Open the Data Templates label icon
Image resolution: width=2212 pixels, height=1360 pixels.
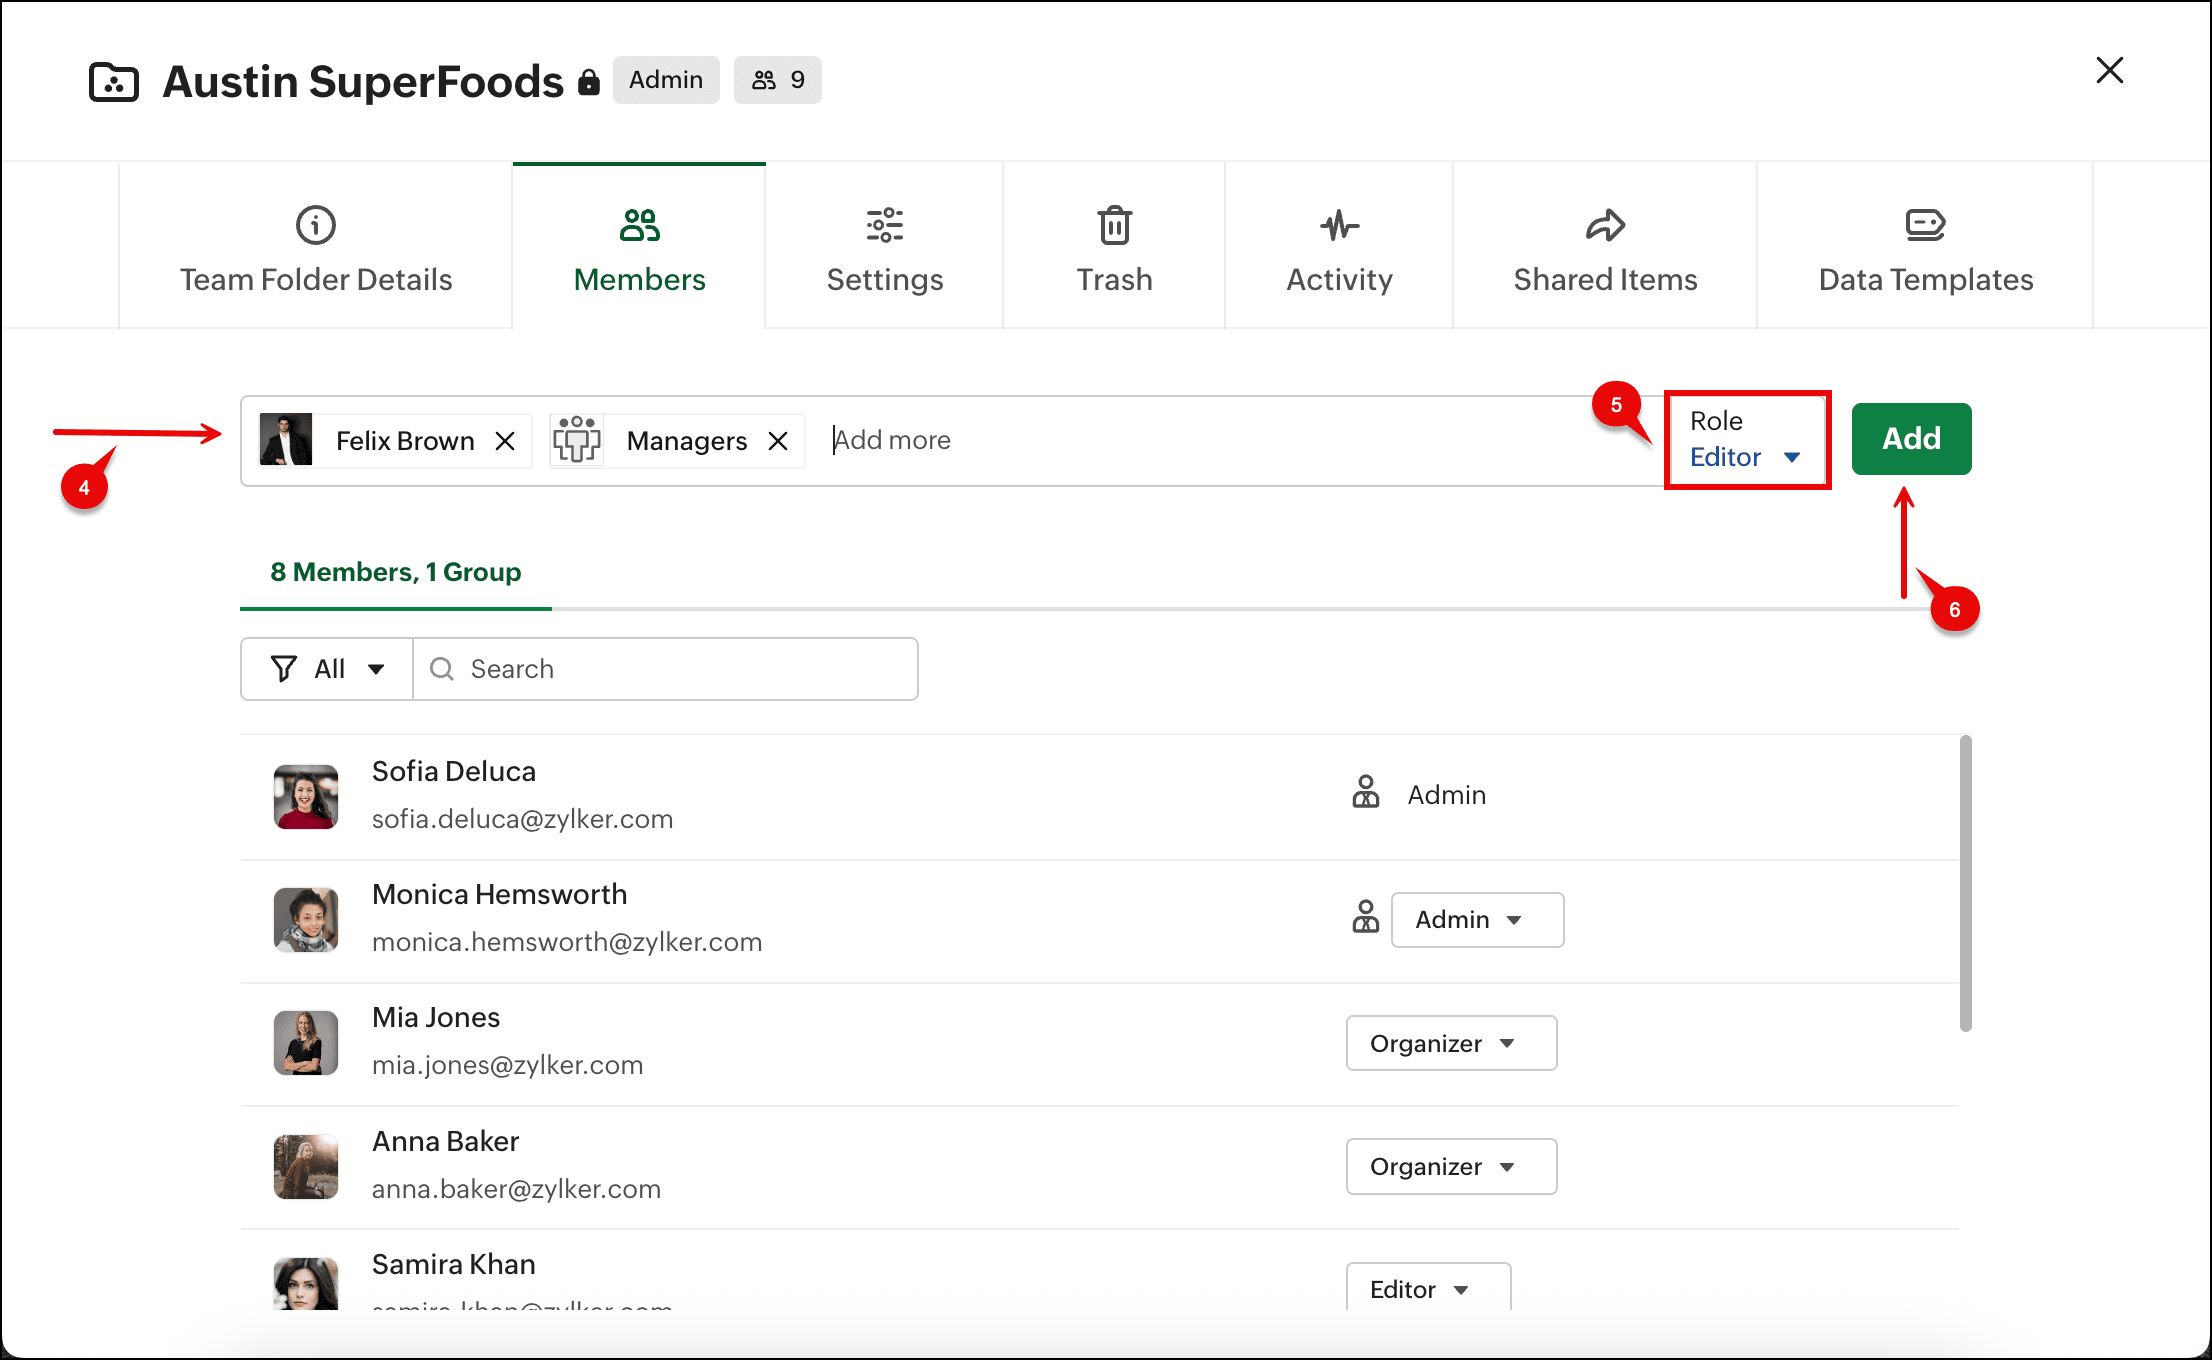(1925, 225)
